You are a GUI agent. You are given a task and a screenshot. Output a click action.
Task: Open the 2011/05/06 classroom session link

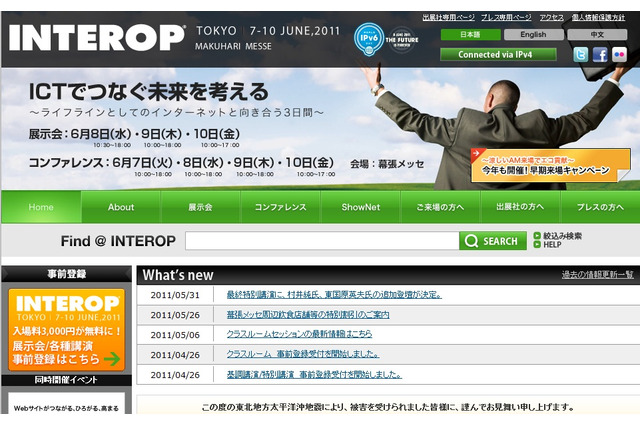[x=299, y=334]
